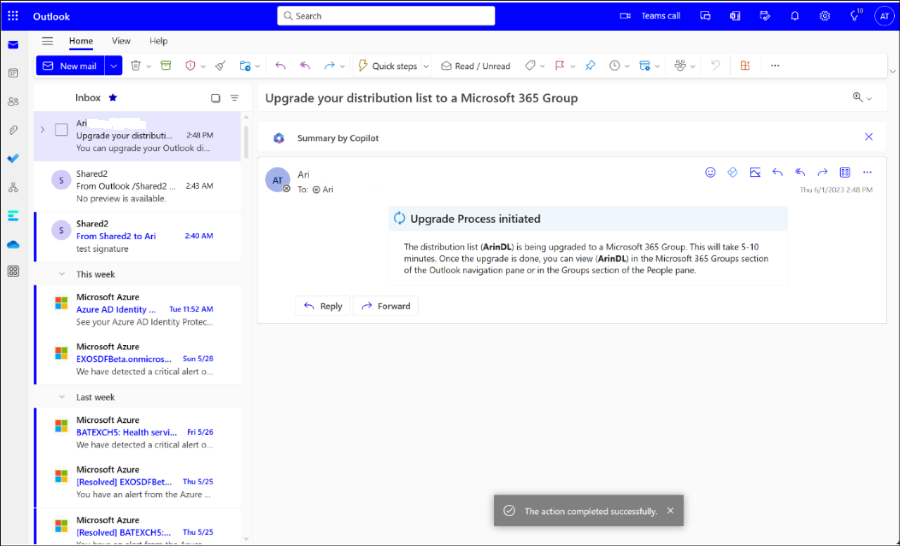900x546 pixels.
Task: Switch to the Help tab
Action: (158, 41)
